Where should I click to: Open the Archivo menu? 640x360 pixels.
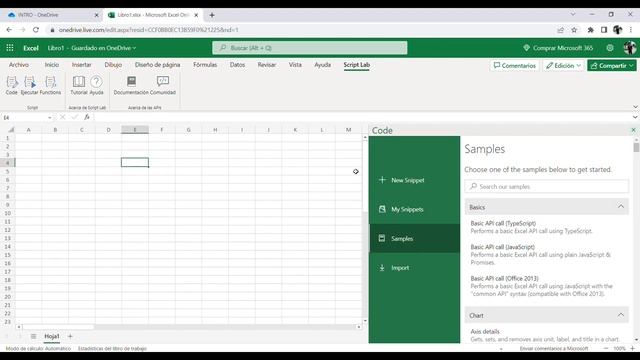[19, 64]
